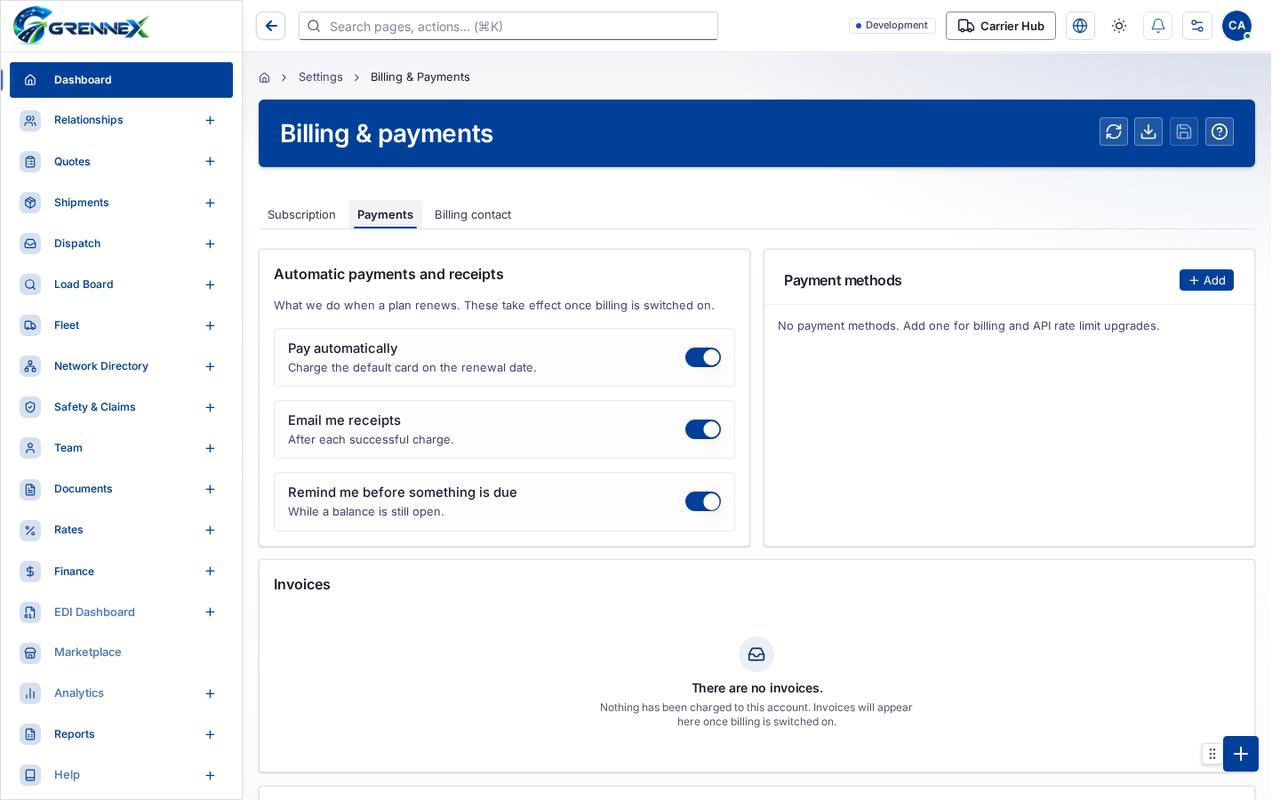The height and width of the screenshot is (800, 1280).
Task: Toggle the Pay automatically switch
Action: (703, 357)
